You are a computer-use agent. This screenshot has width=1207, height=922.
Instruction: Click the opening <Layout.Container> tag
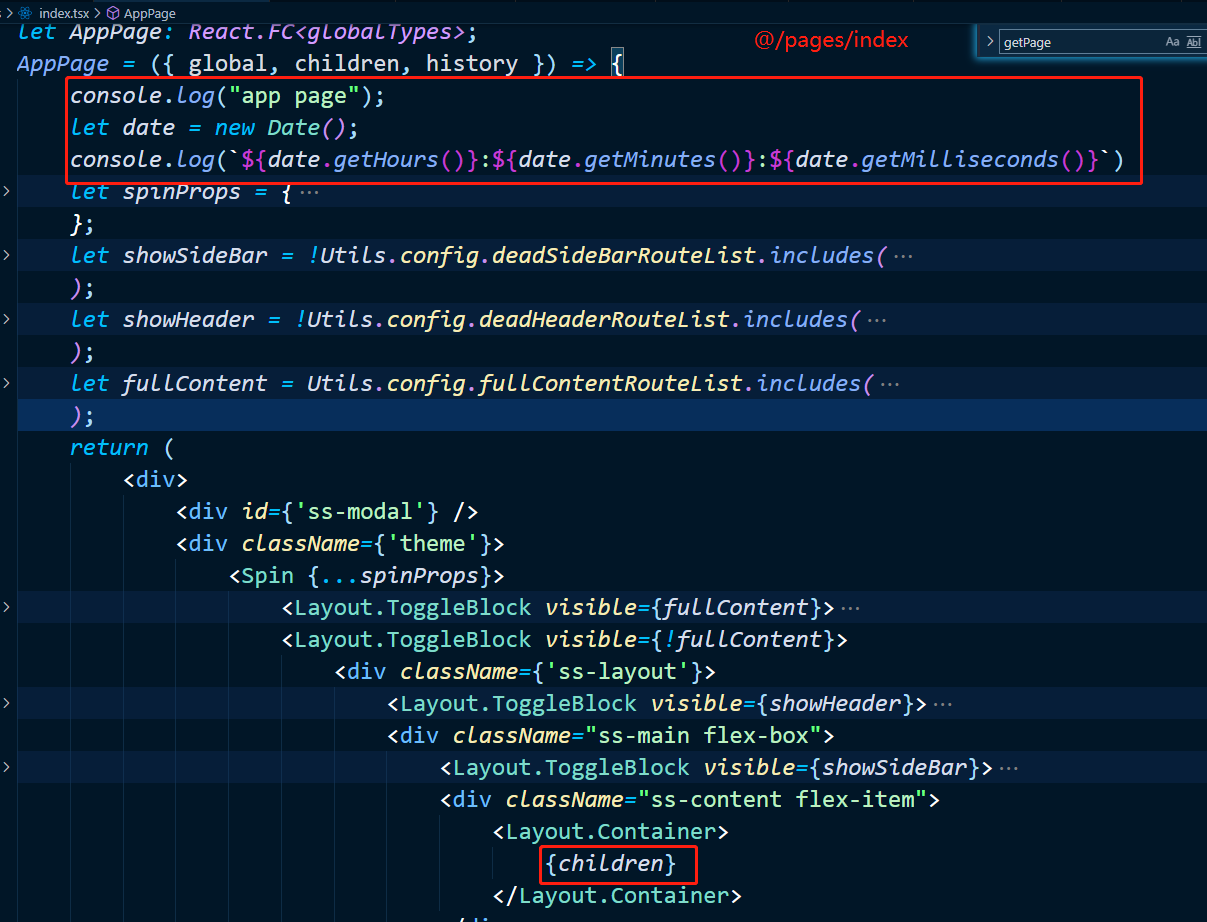611,831
